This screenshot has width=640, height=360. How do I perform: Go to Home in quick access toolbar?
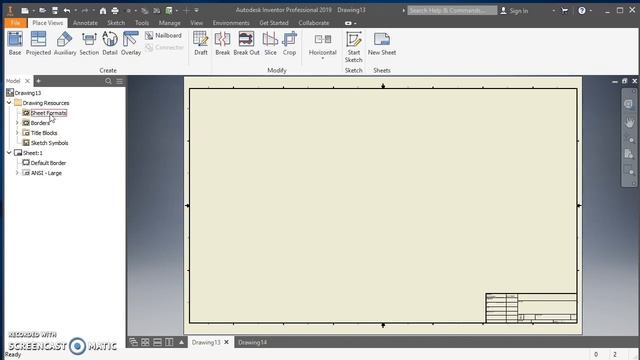point(103,10)
